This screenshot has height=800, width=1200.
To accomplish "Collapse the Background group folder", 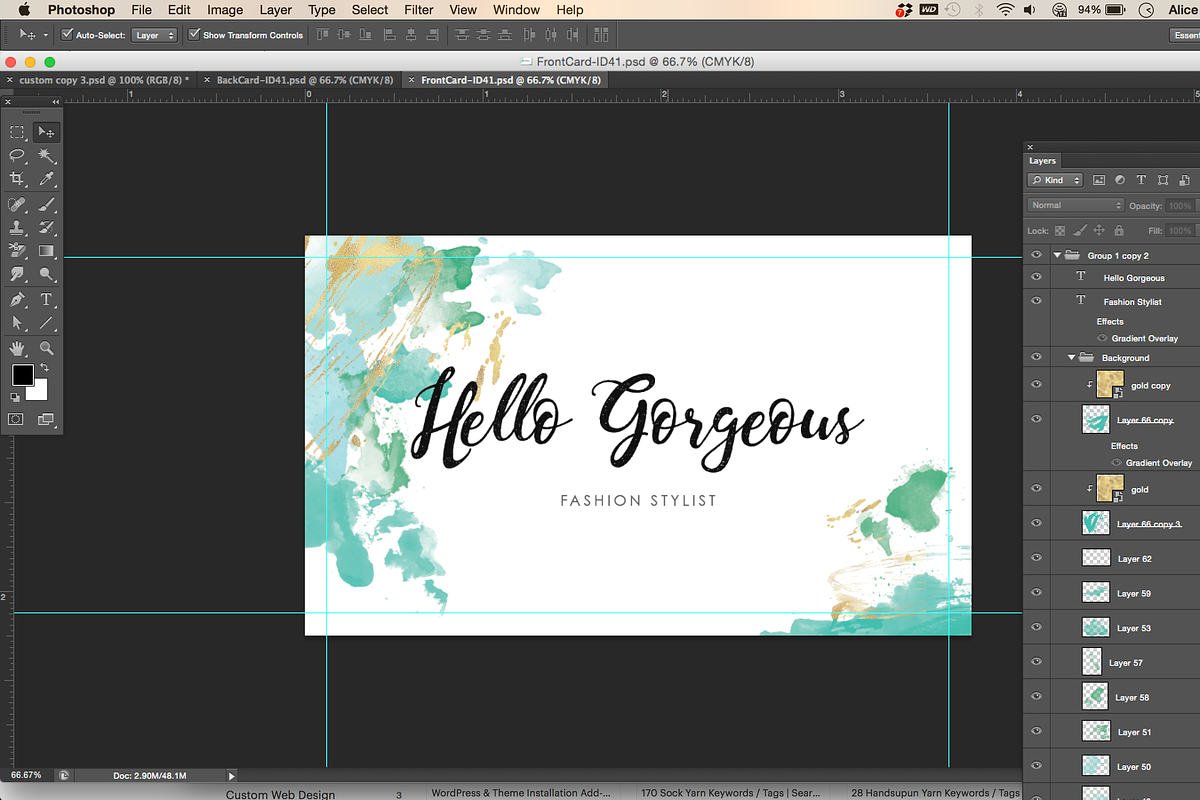I will pos(1071,357).
